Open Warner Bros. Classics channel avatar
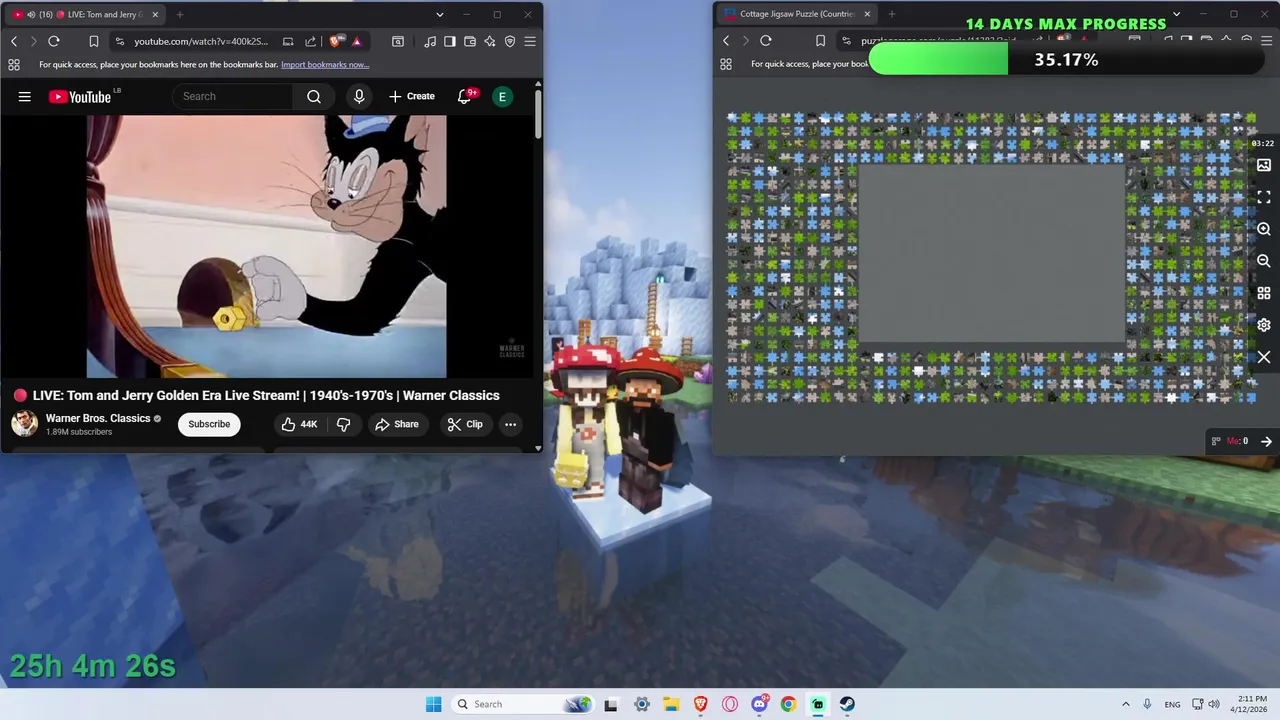The height and width of the screenshot is (720, 1280). (x=25, y=424)
